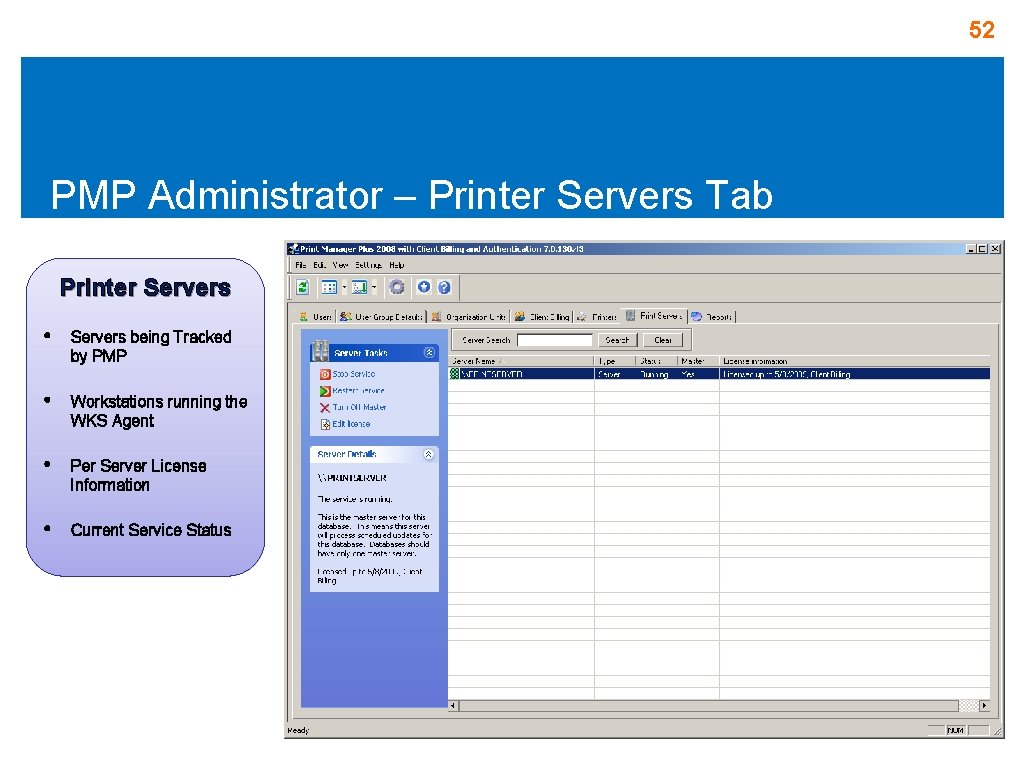Click the Restart Service link
This screenshot has width=1024, height=768.
[359, 391]
